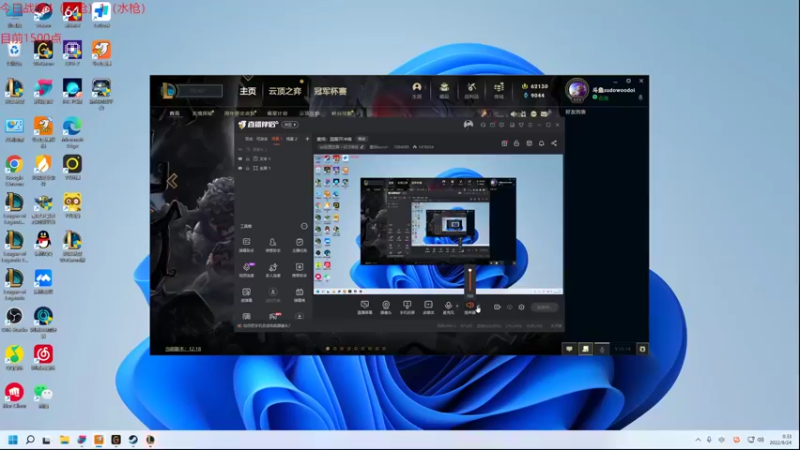The image size is (800, 450).
Task: Show hidden system tray icons
Action: click(698, 439)
